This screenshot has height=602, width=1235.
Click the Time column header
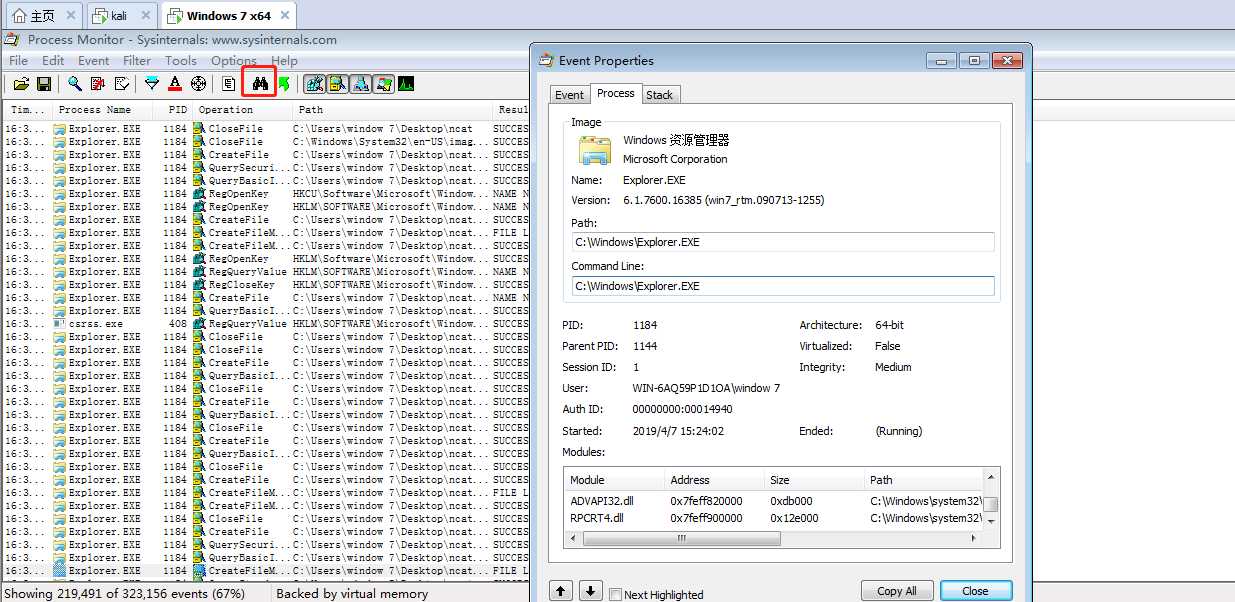[x=27, y=110]
